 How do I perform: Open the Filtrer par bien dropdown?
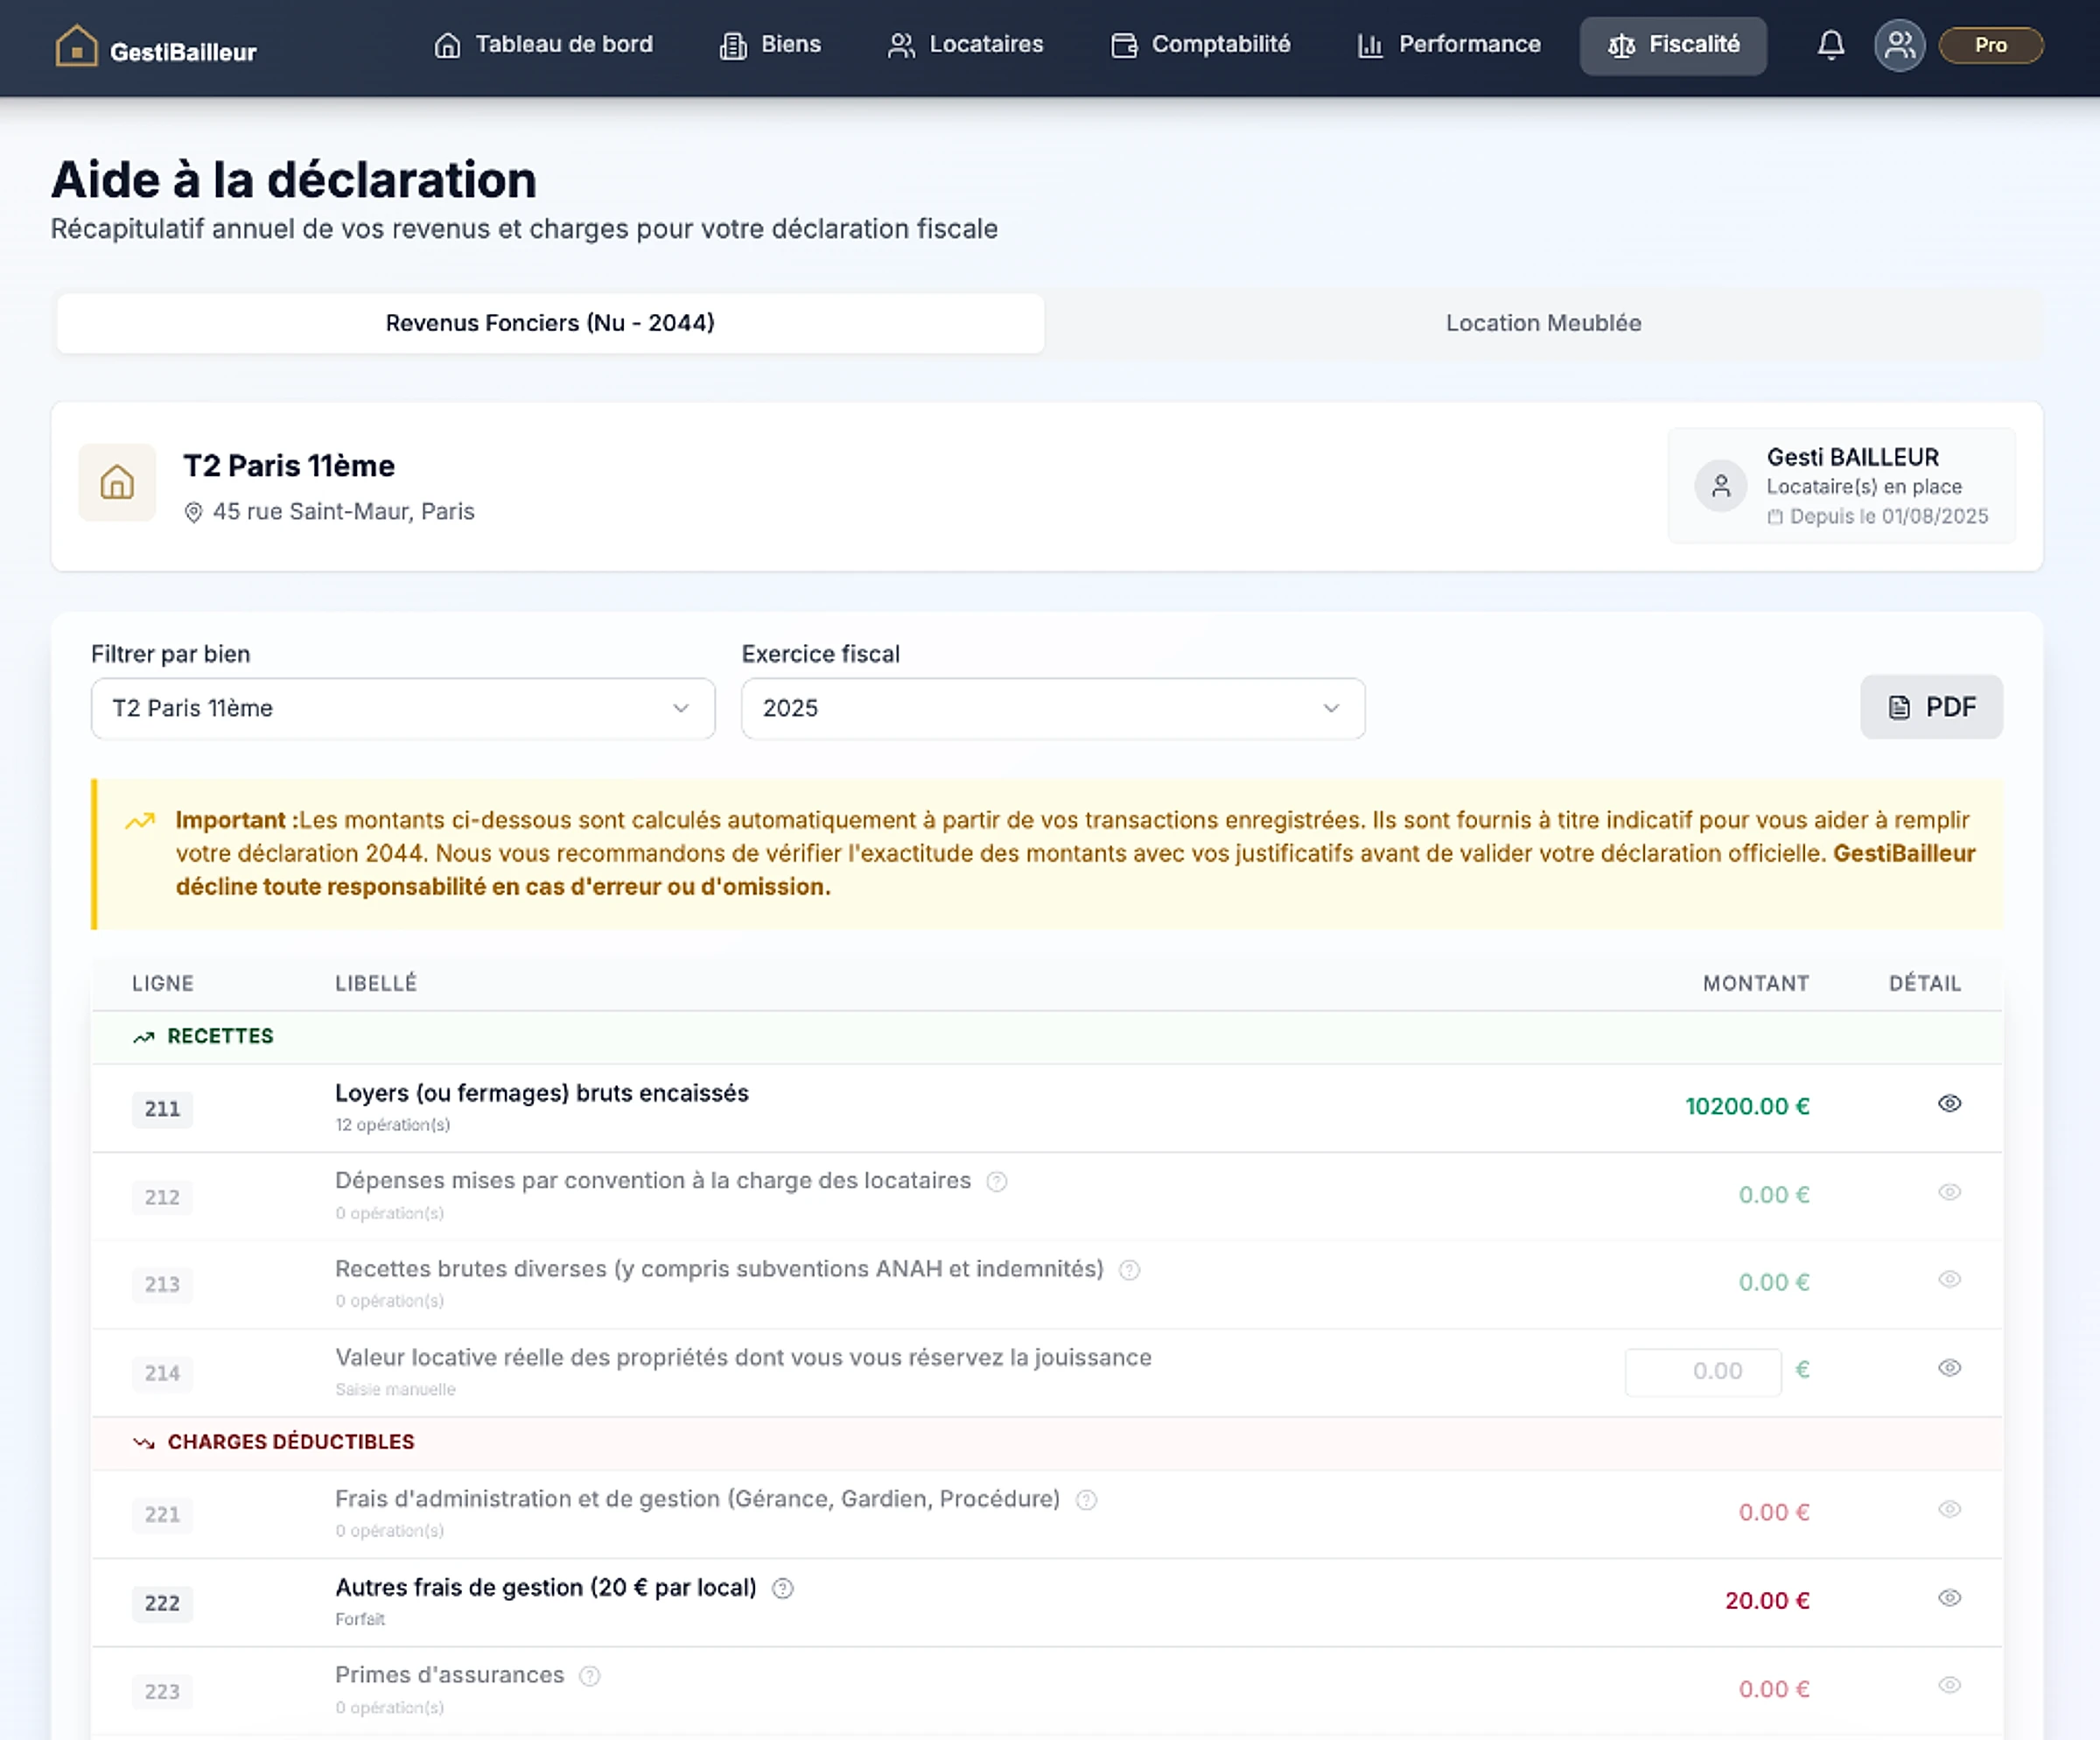403,709
